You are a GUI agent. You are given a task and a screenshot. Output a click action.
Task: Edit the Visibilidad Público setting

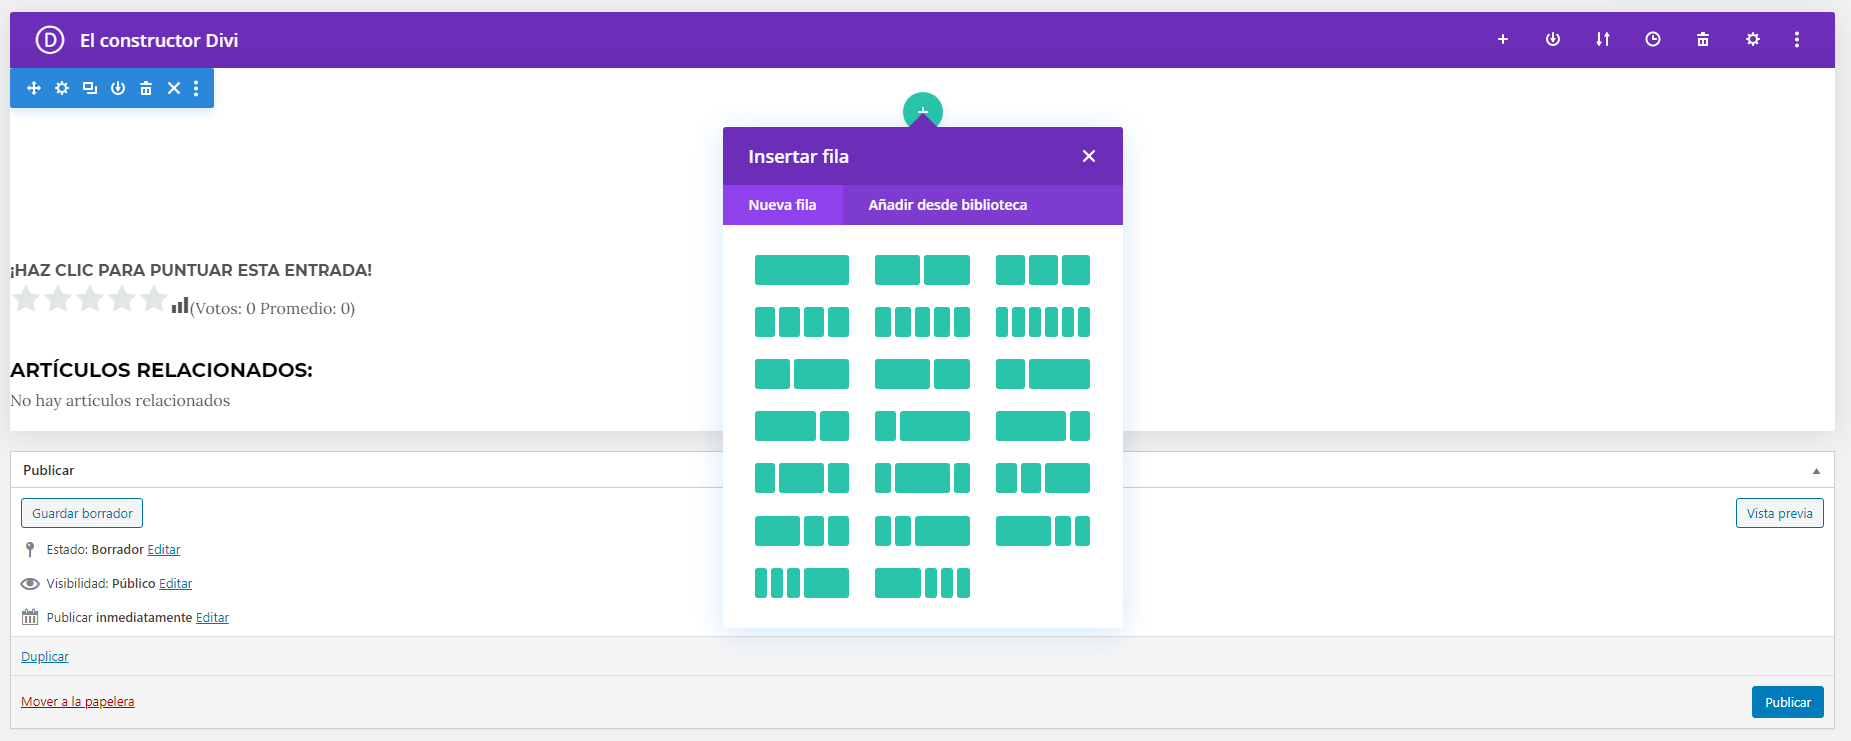coord(175,584)
